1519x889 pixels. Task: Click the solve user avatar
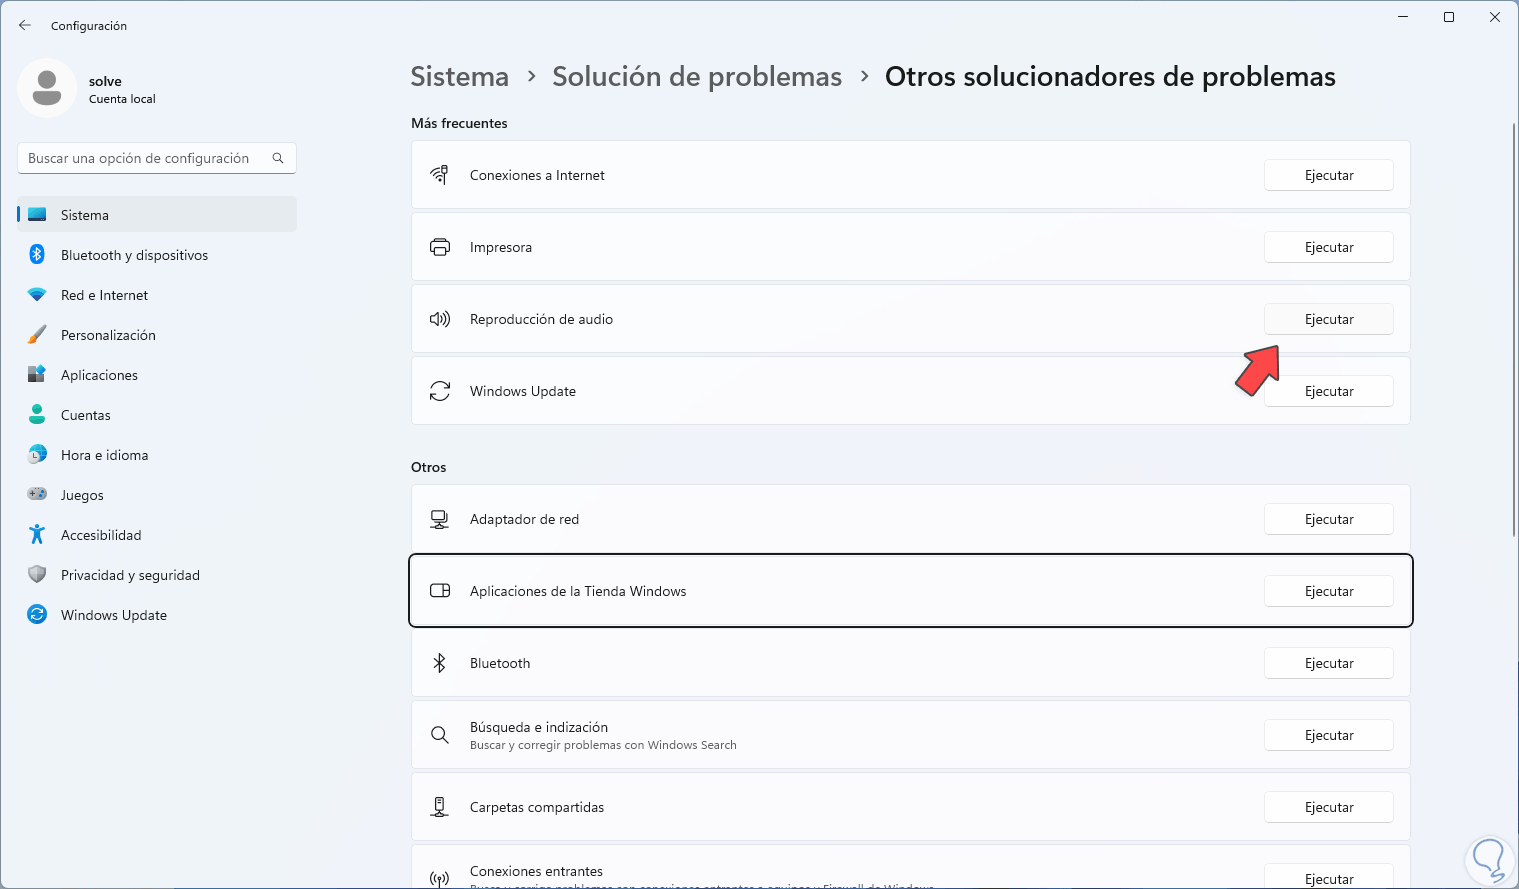click(46, 89)
